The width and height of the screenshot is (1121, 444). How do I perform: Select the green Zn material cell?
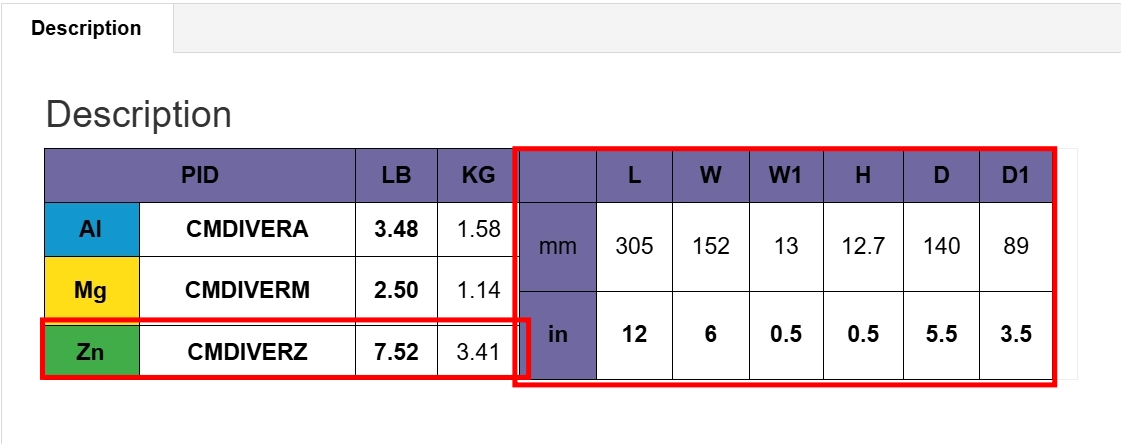tap(91, 351)
